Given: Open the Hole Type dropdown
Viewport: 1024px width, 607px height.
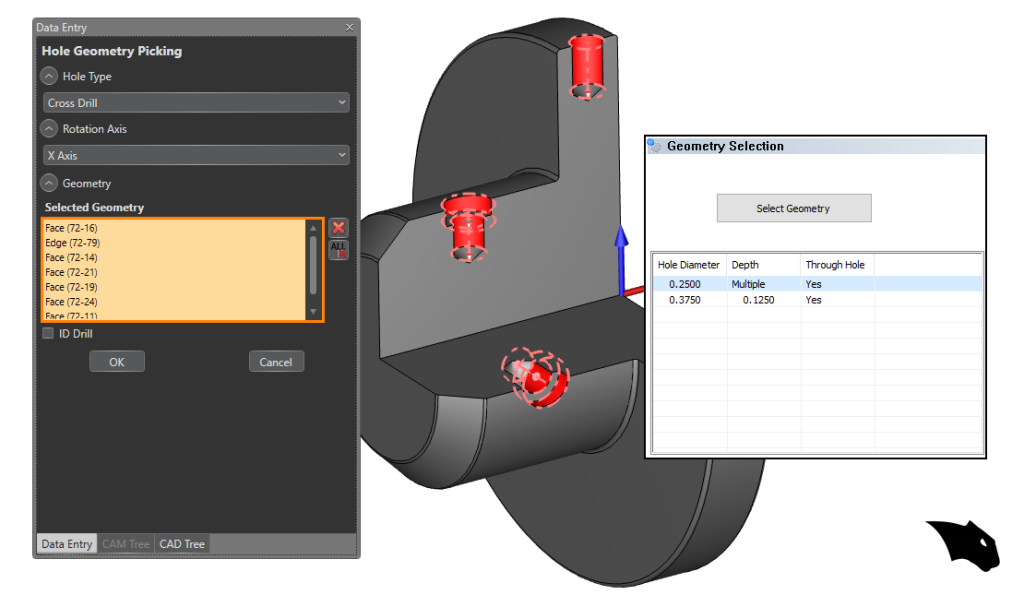Looking at the screenshot, I should (x=196, y=103).
